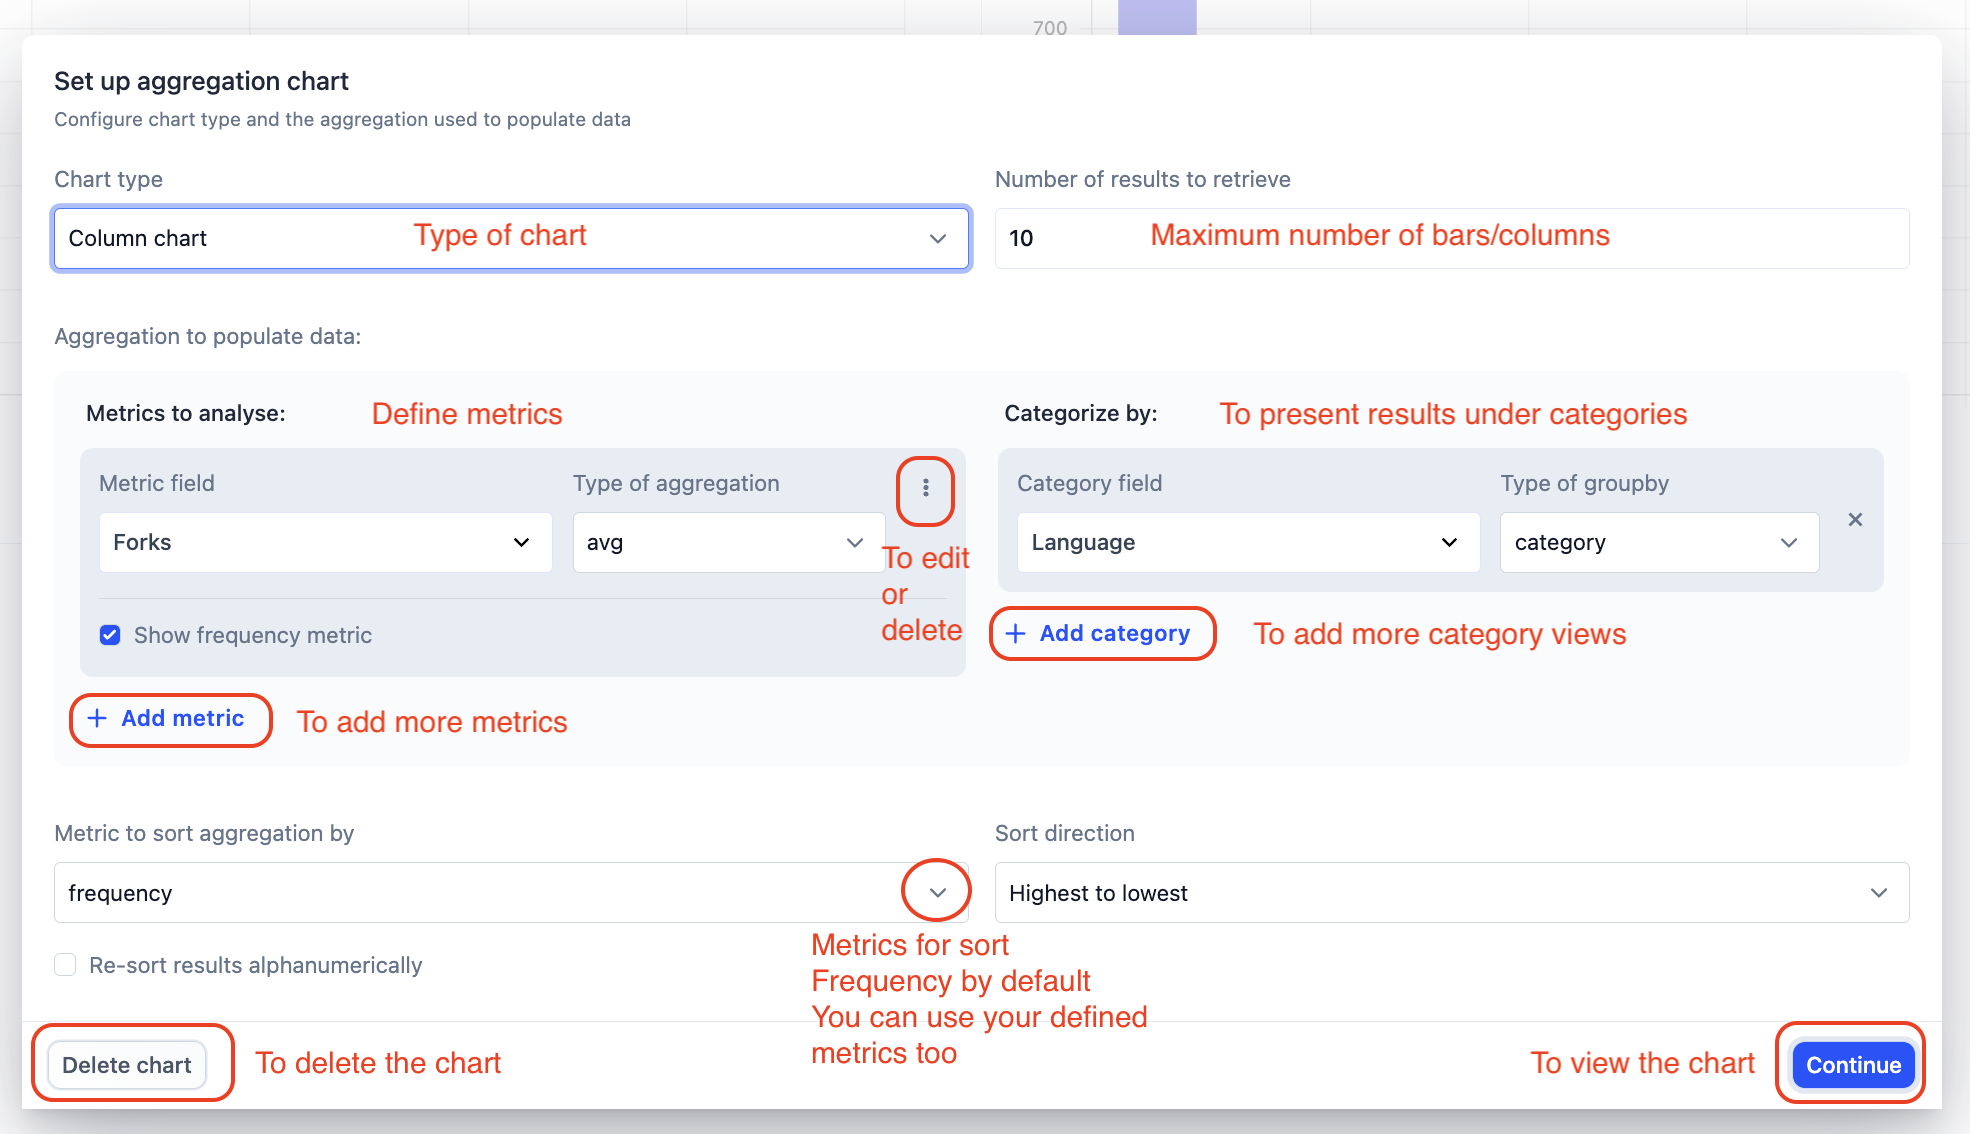This screenshot has height=1134, width=1970.
Task: Enable Re-sort results alphanumerically checkbox
Action: point(65,965)
